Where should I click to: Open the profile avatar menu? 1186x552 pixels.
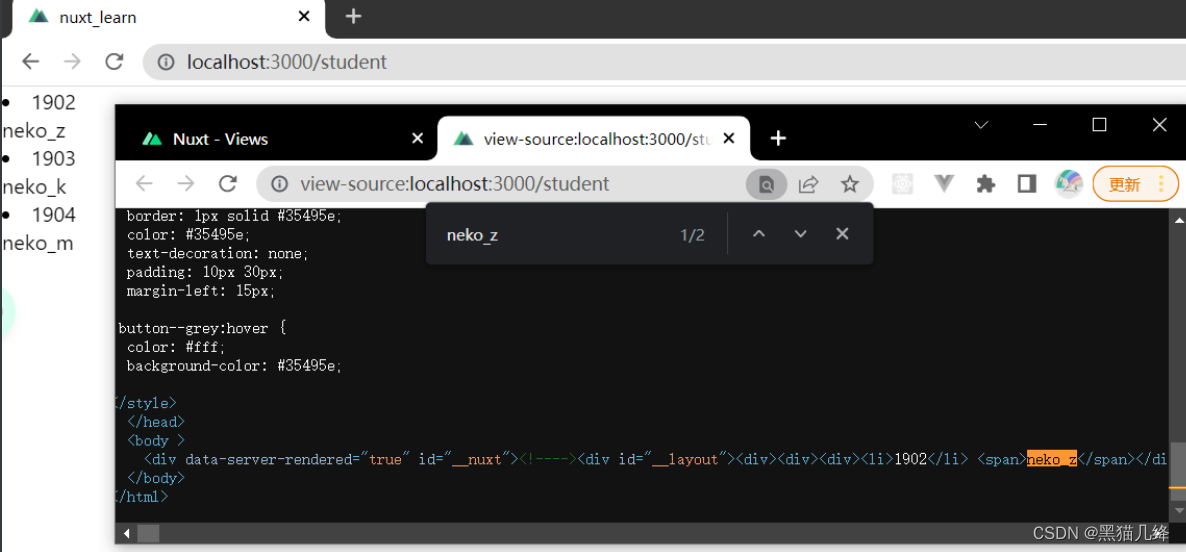(x=1069, y=184)
